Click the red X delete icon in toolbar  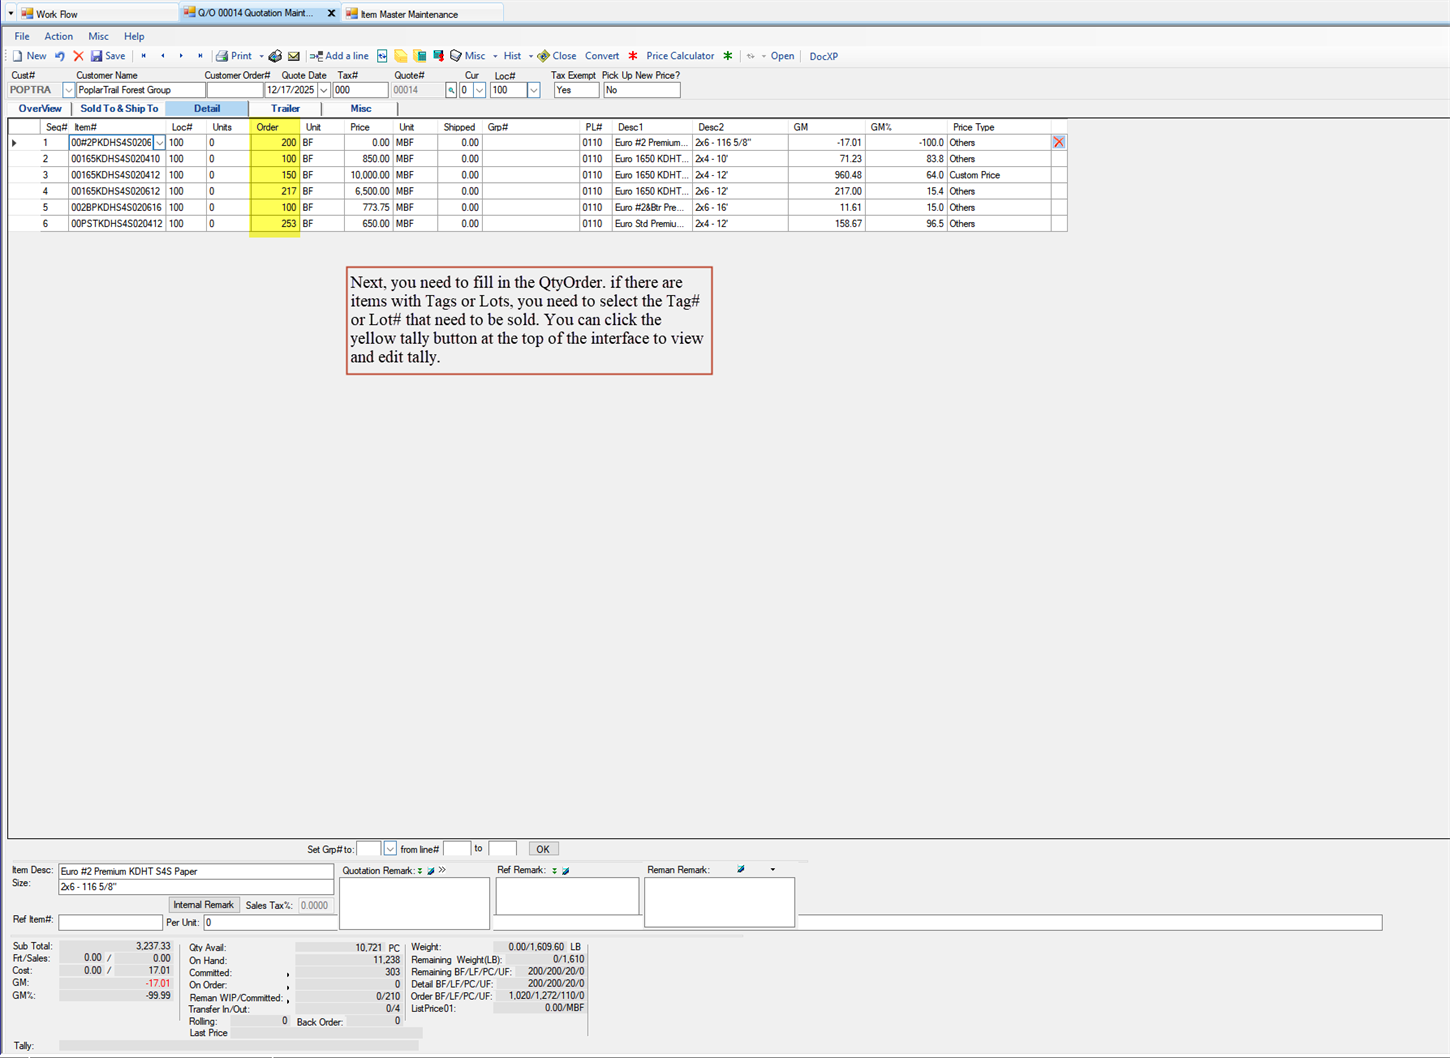pyautogui.click(x=79, y=55)
